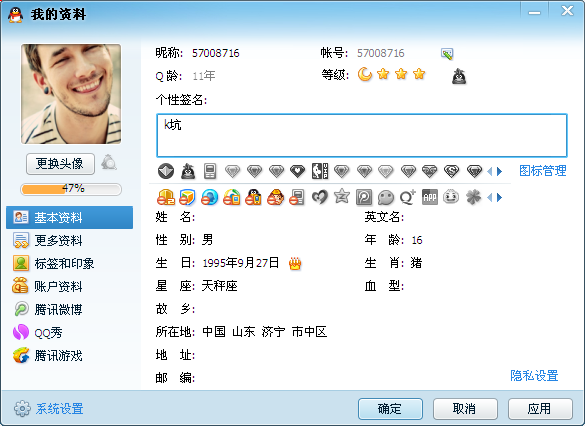Open the 系统设置 link
The image size is (585, 426).
[x=60, y=408]
